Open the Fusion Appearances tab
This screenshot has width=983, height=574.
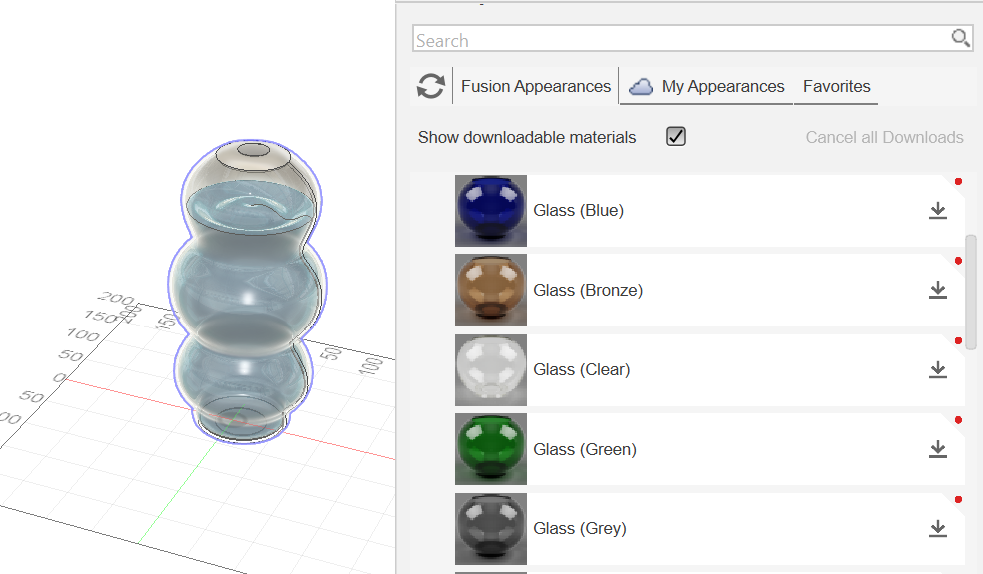pos(535,86)
